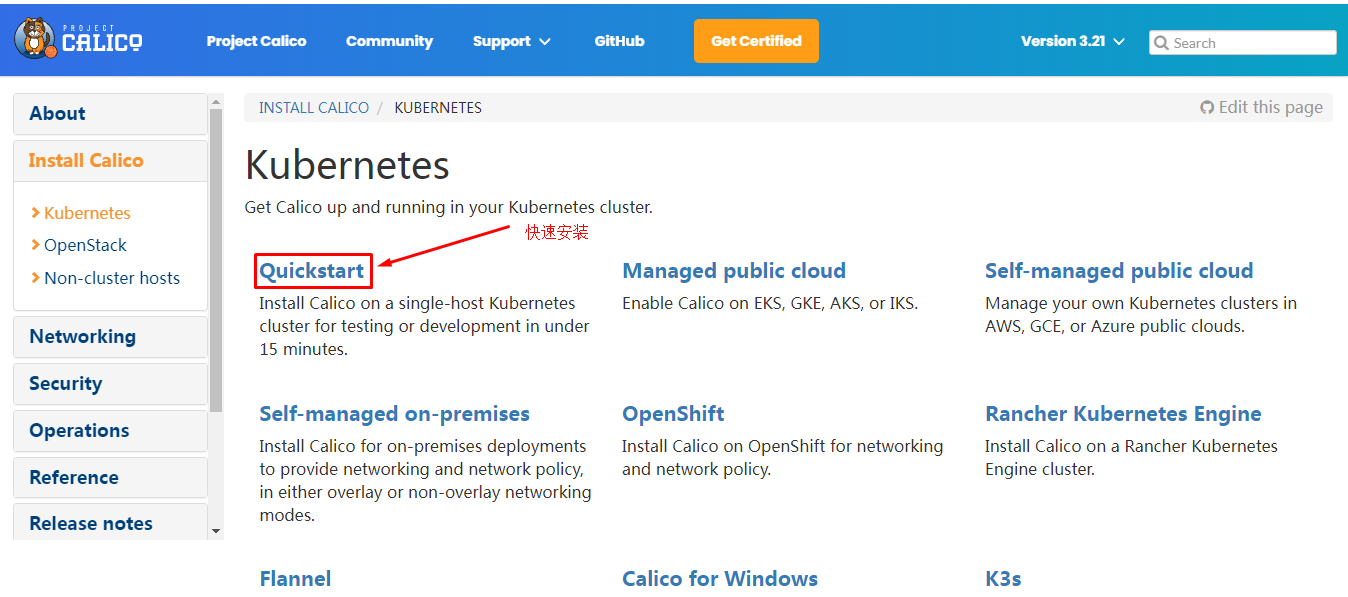This screenshot has height=597, width=1348.
Task: Open the Version 3.21 dropdown
Action: [1072, 41]
